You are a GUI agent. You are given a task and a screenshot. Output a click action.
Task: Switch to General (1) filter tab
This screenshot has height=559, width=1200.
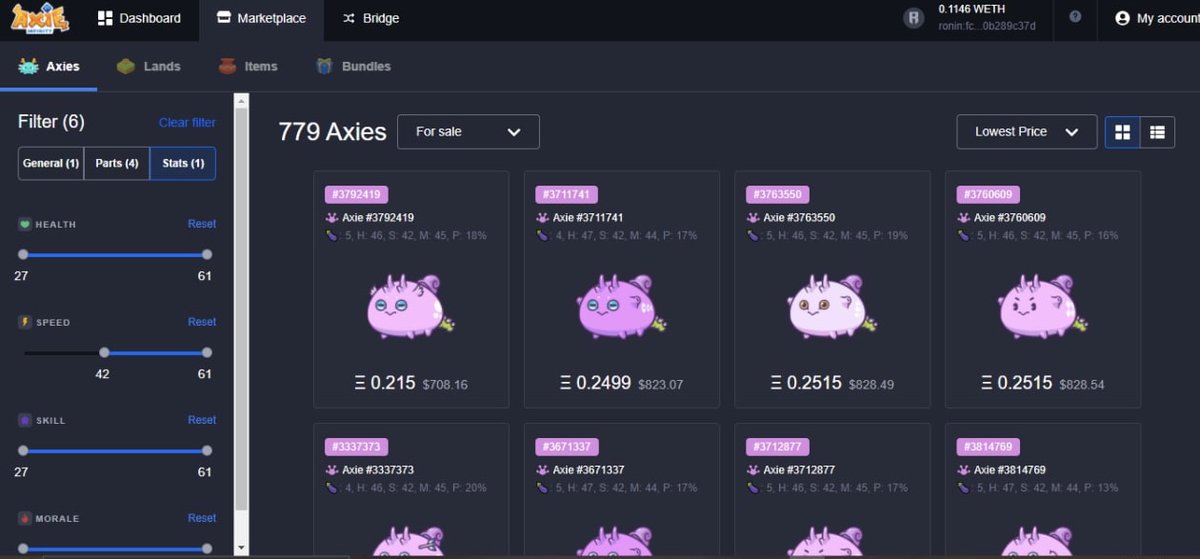[x=51, y=163]
